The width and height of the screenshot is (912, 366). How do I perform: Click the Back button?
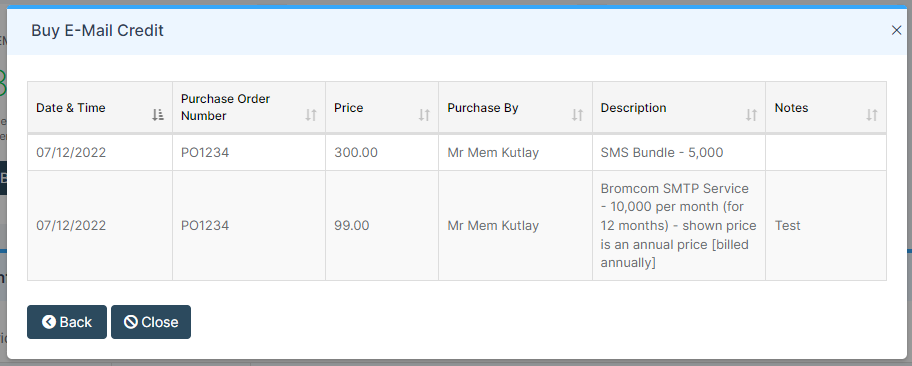67,322
